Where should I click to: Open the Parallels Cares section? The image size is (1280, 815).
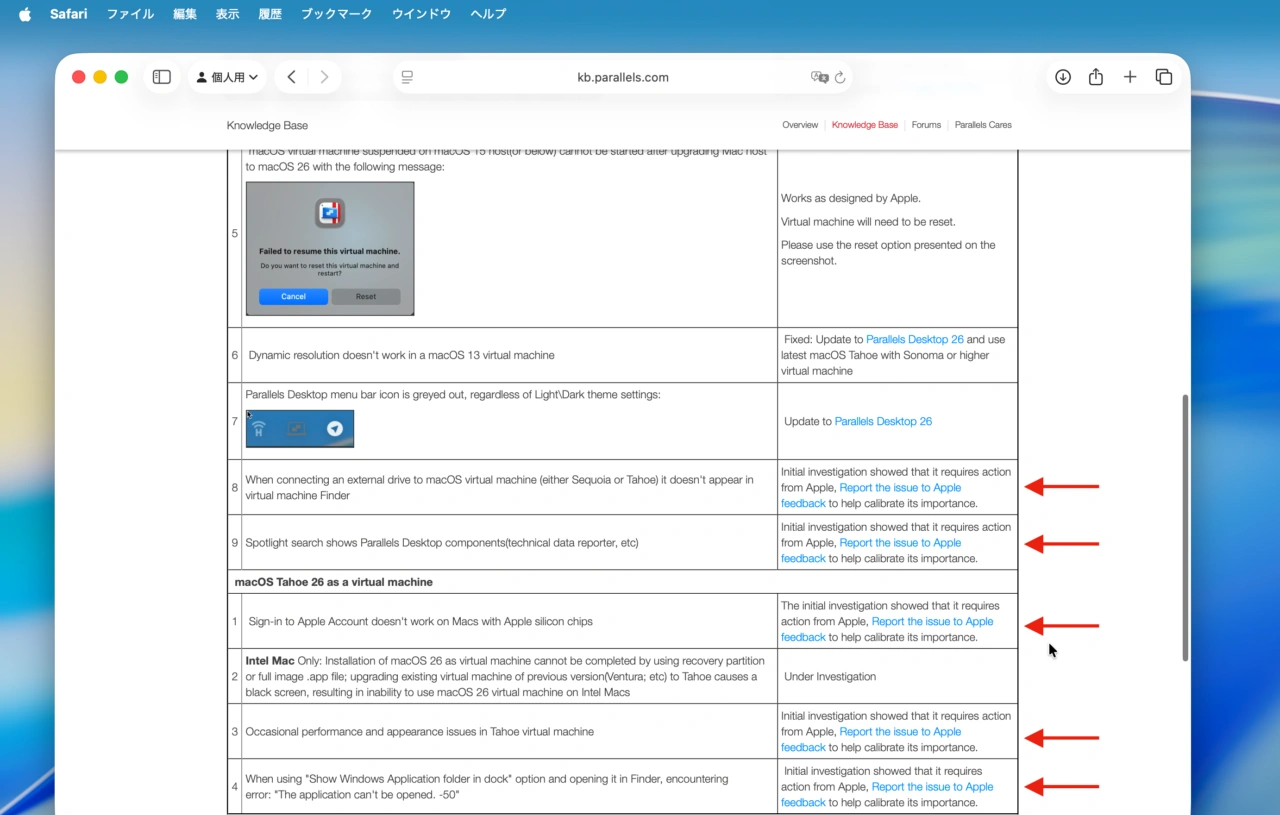pos(982,124)
